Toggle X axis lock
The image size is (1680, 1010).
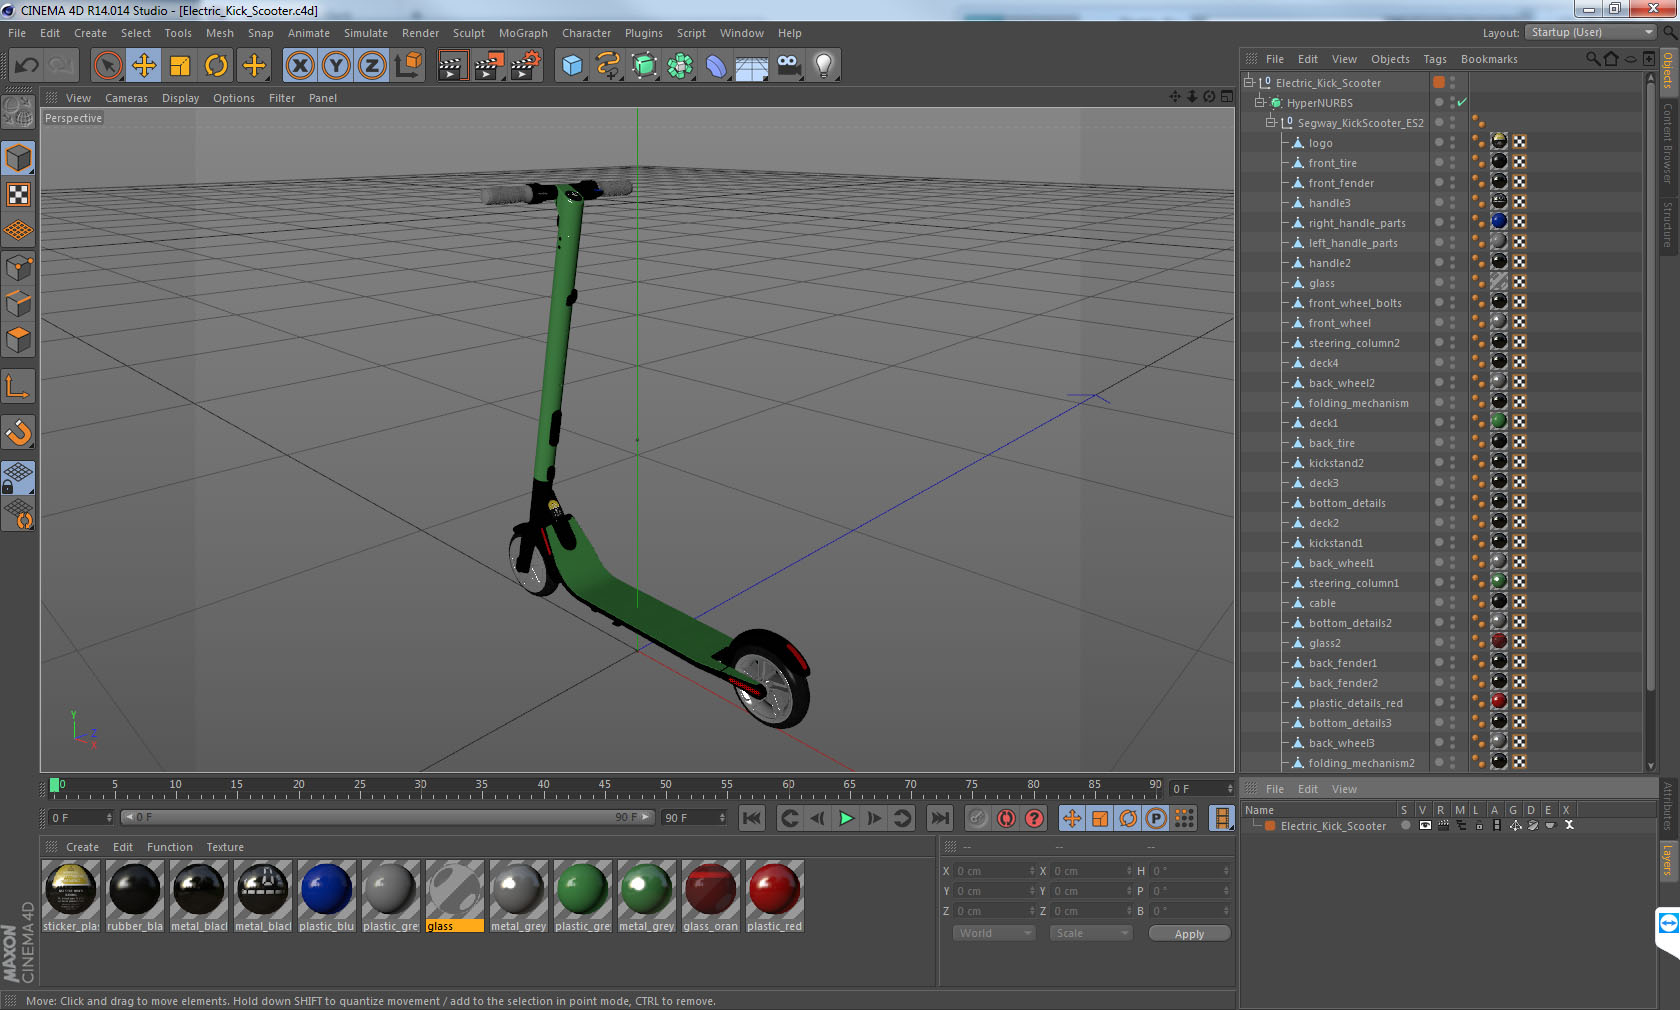300,66
